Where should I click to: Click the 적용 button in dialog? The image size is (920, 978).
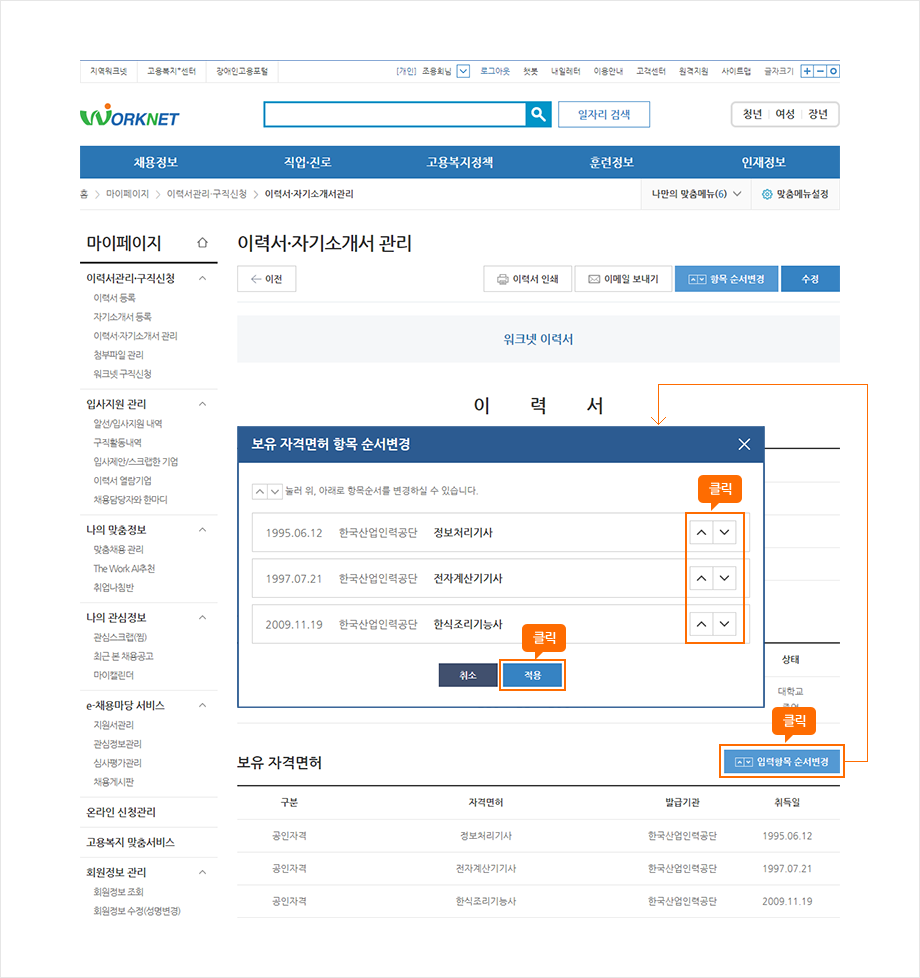pyautogui.click(x=532, y=675)
